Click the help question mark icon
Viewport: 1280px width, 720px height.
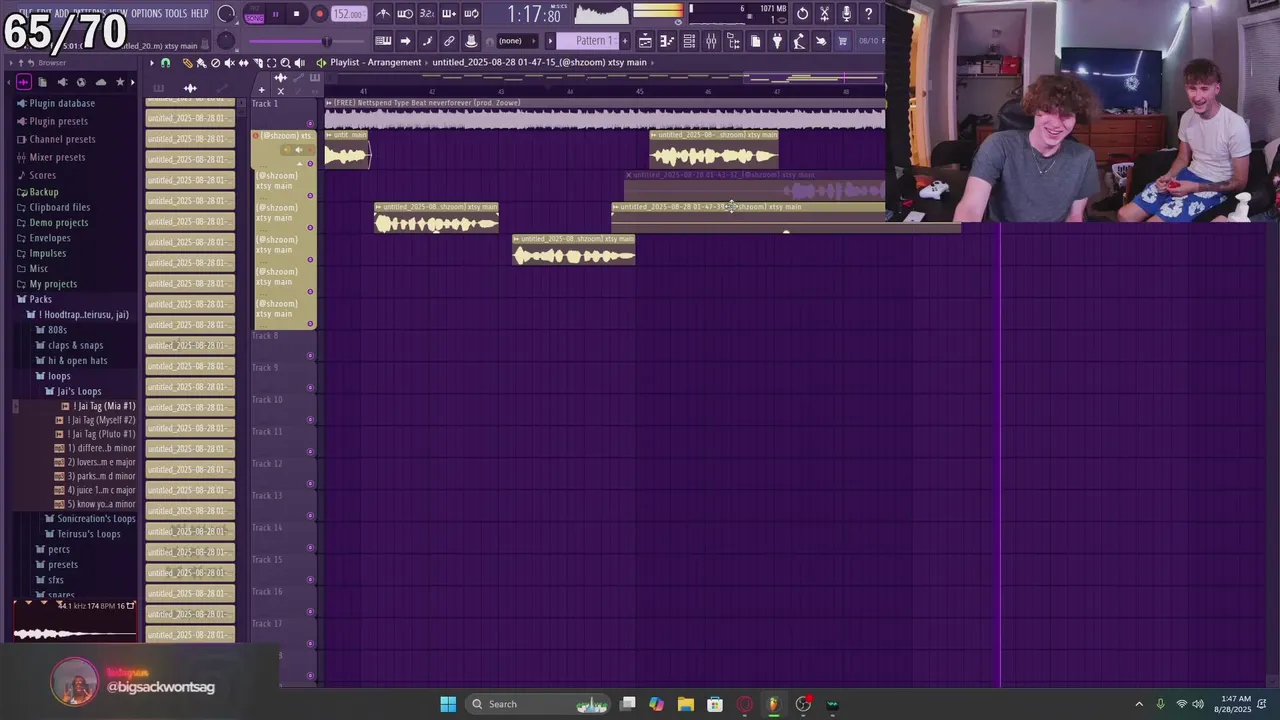[869, 14]
